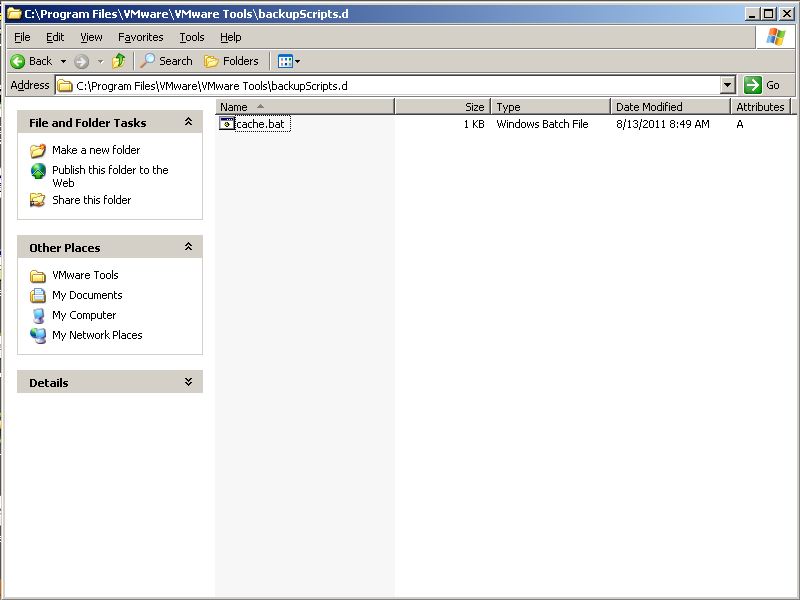Image resolution: width=800 pixels, height=600 pixels.
Task: Click the Windows flag logo in the menu bar
Action: click(x=776, y=37)
